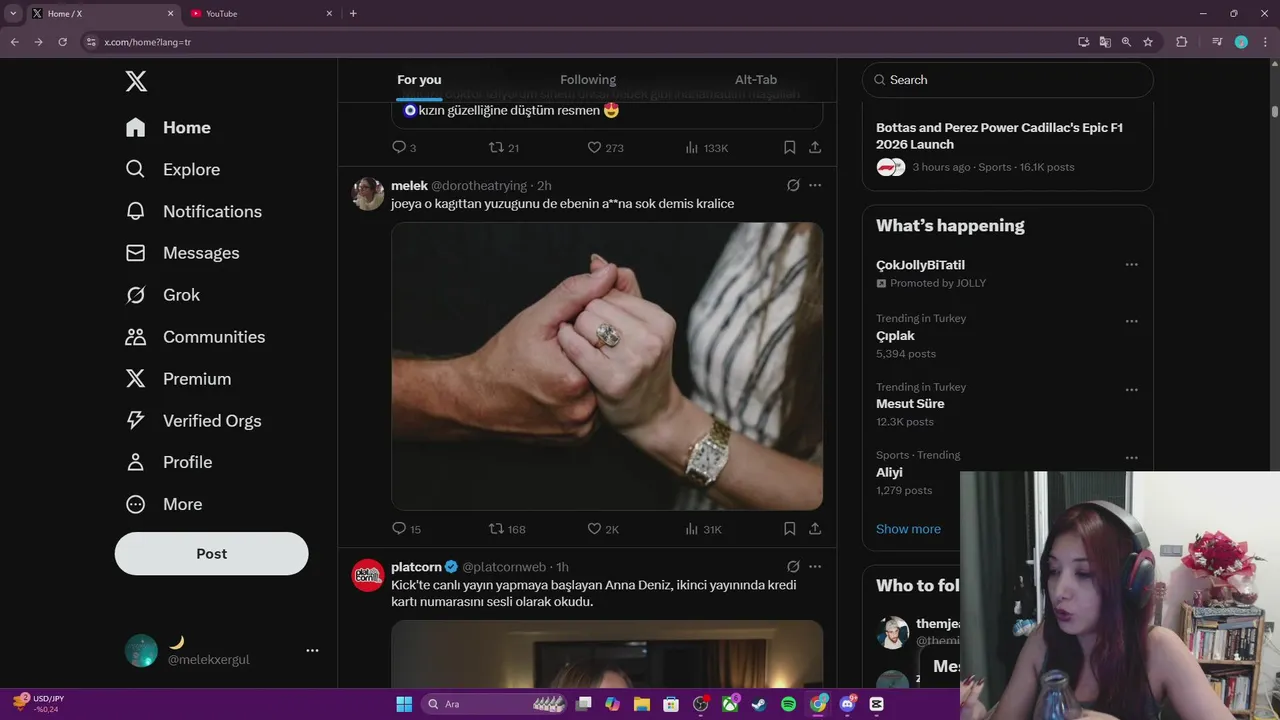Open the ring hands photo
The width and height of the screenshot is (1280, 720).
click(x=607, y=366)
